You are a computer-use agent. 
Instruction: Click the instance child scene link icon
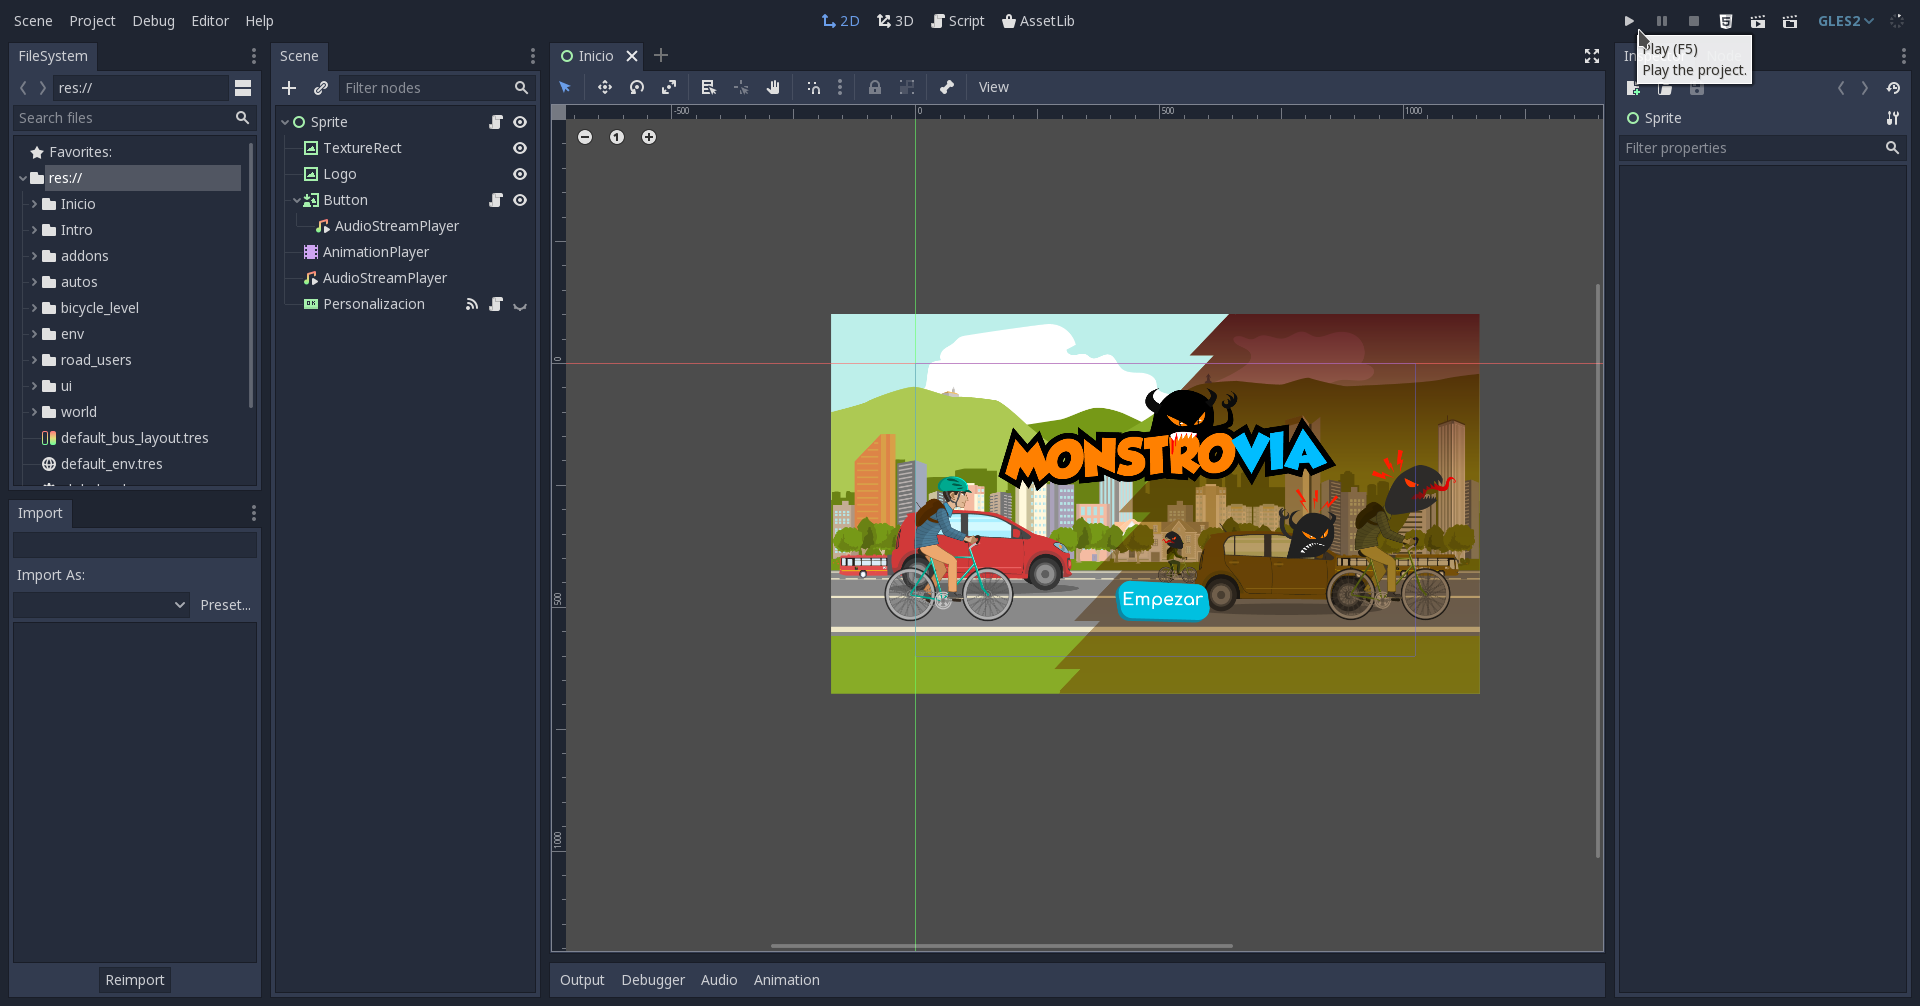tap(321, 87)
